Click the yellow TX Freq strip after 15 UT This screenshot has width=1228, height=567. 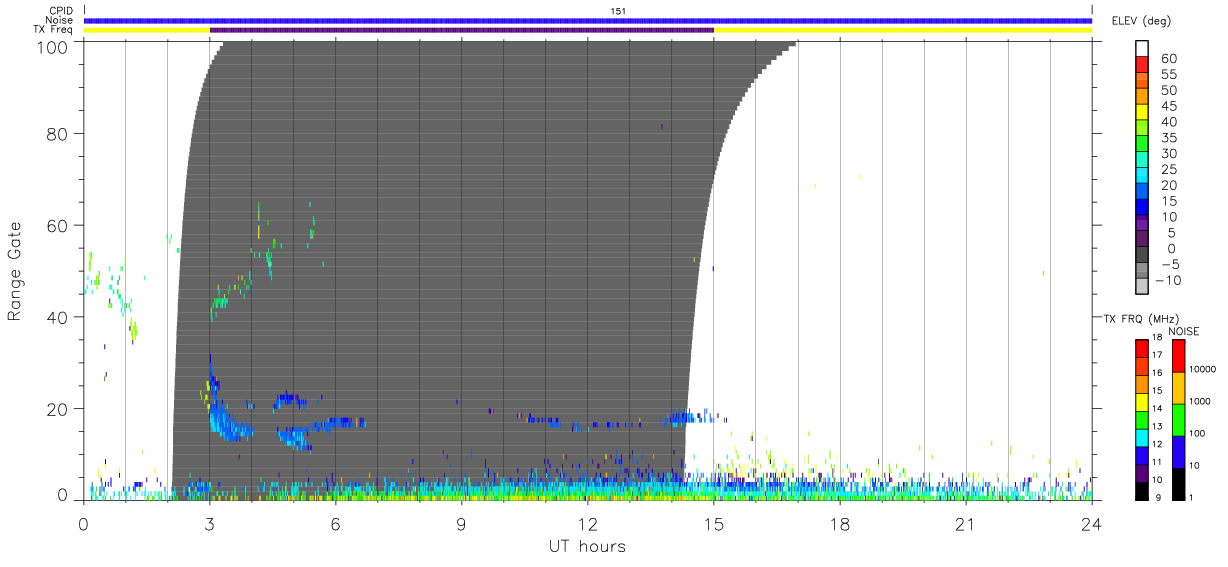click(903, 30)
